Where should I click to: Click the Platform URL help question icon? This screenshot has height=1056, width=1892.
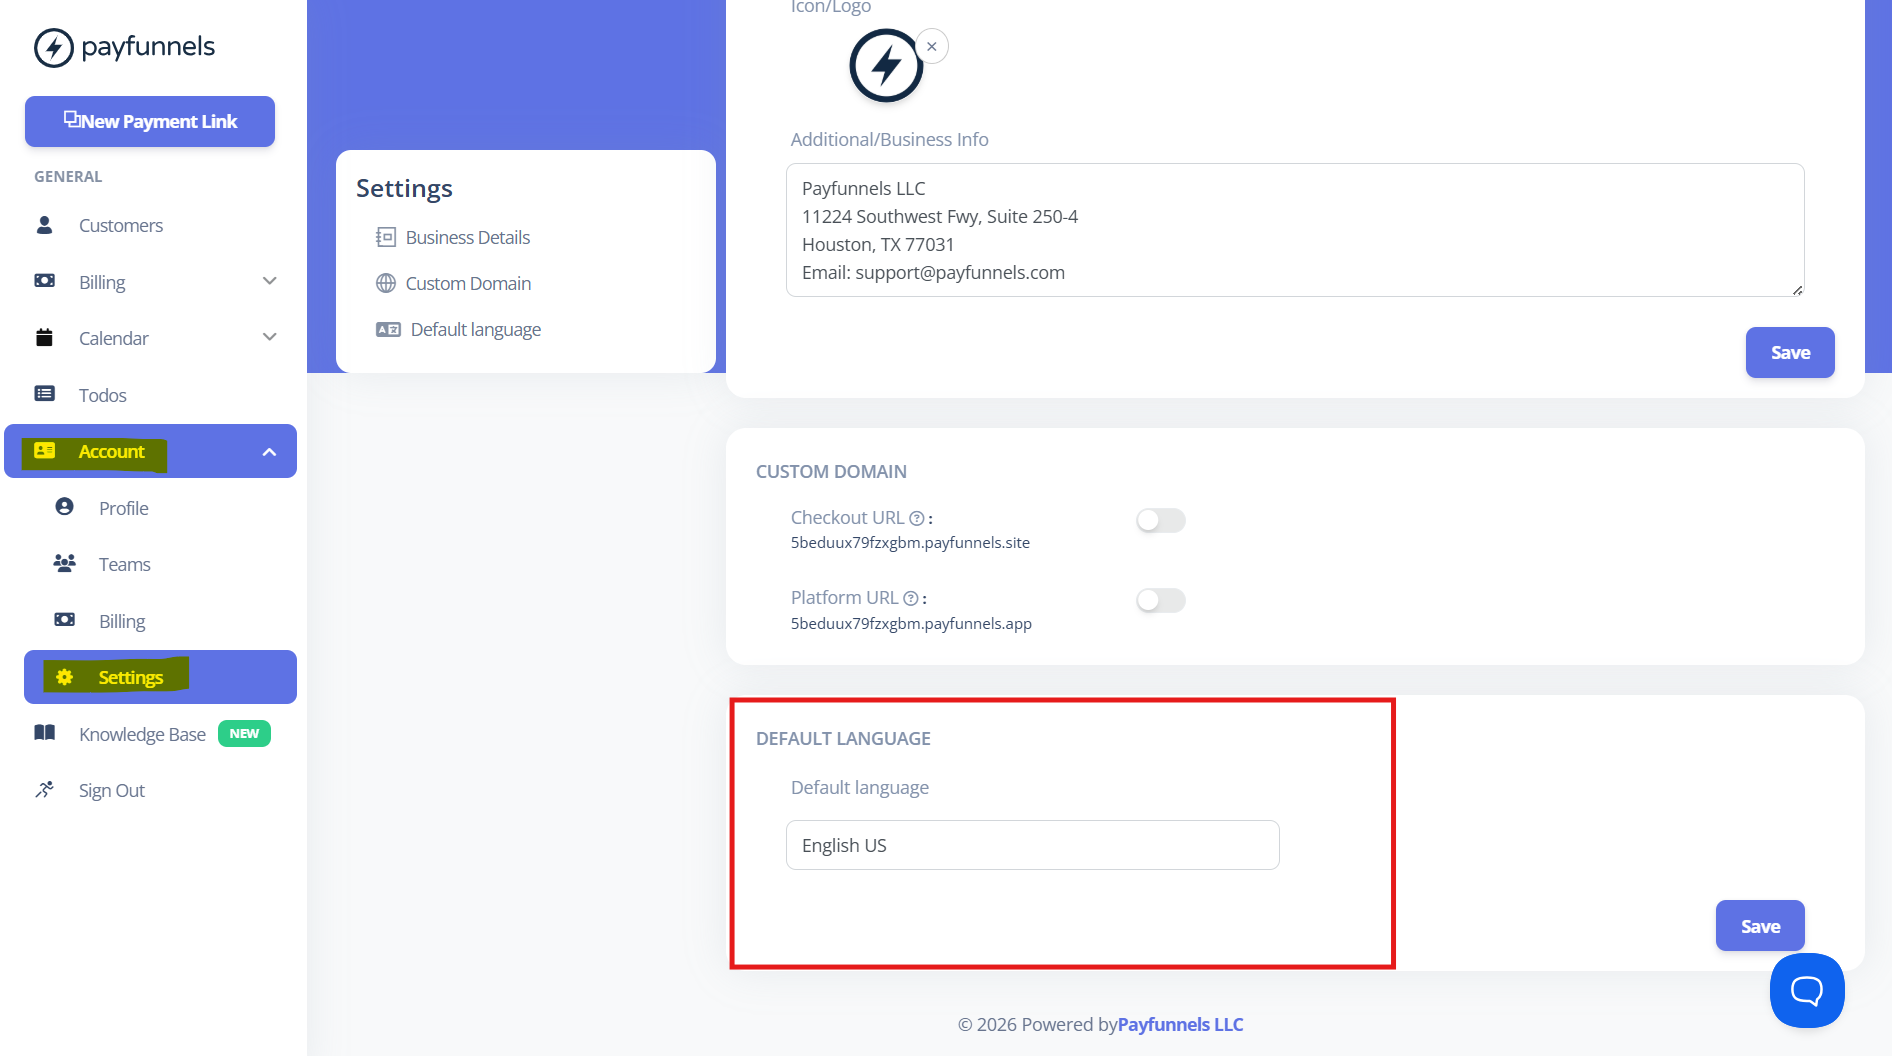pos(911,598)
